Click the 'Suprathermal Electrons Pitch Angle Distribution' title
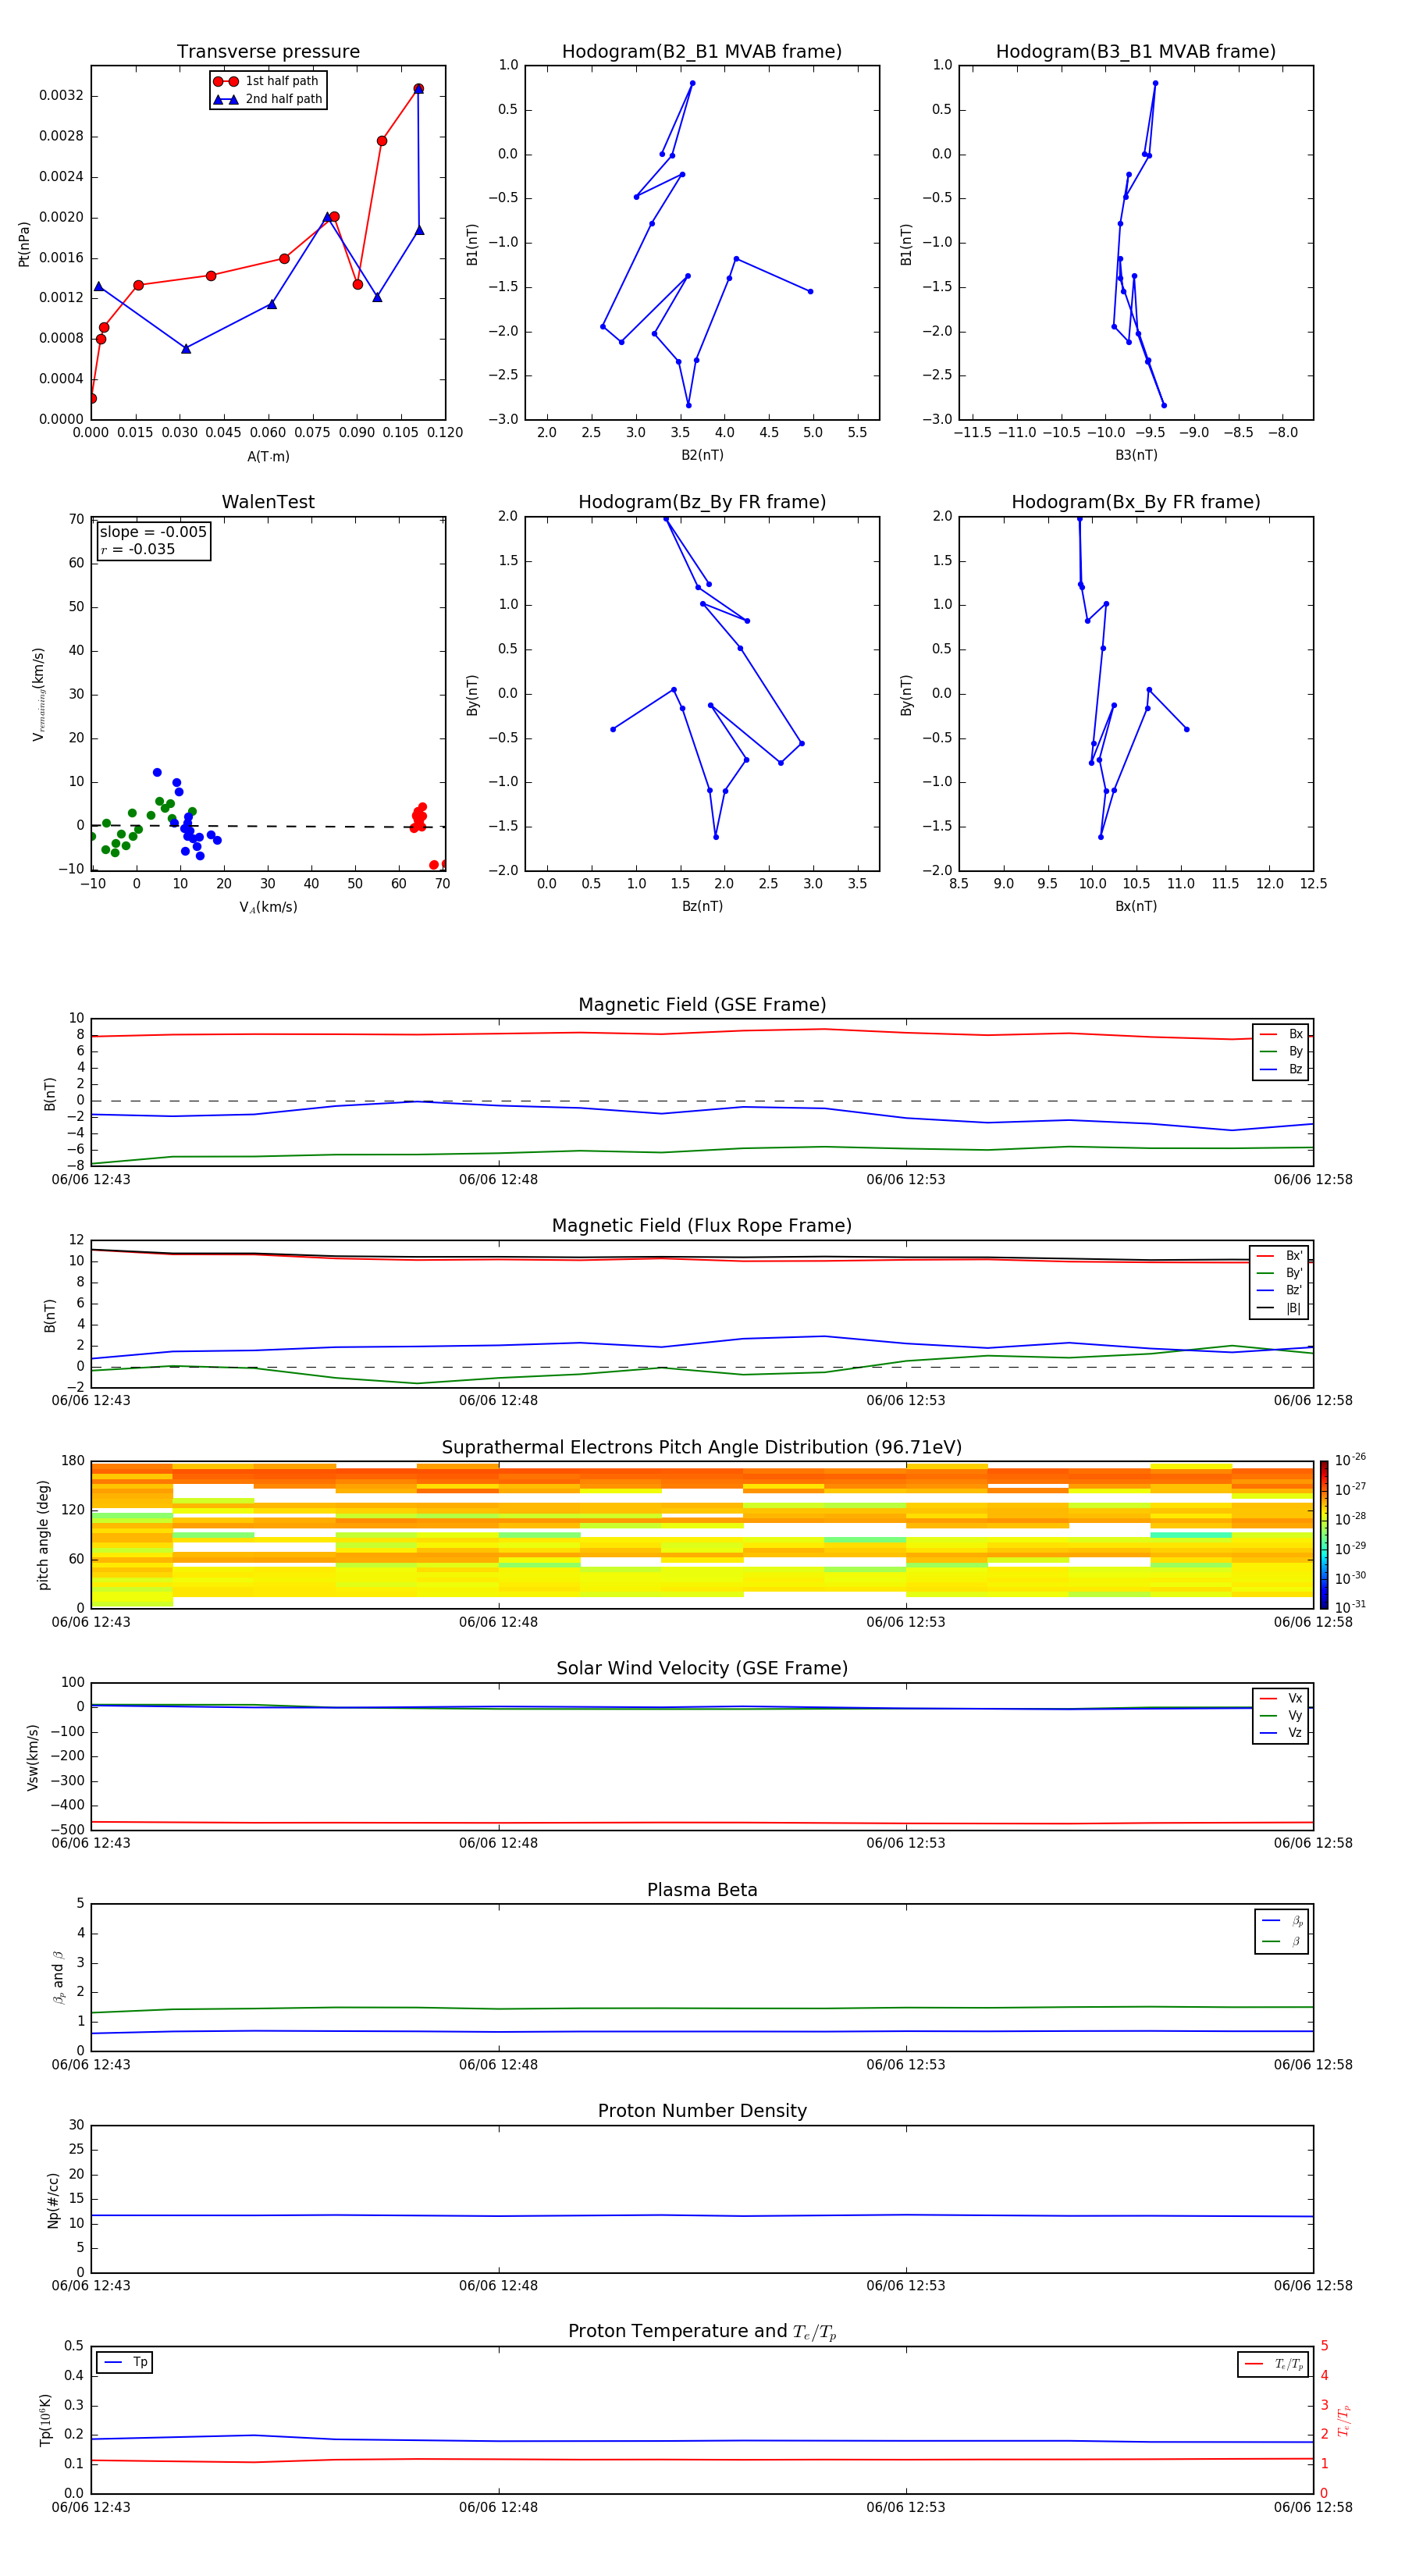The width and height of the screenshot is (1405, 2576). [702, 1448]
